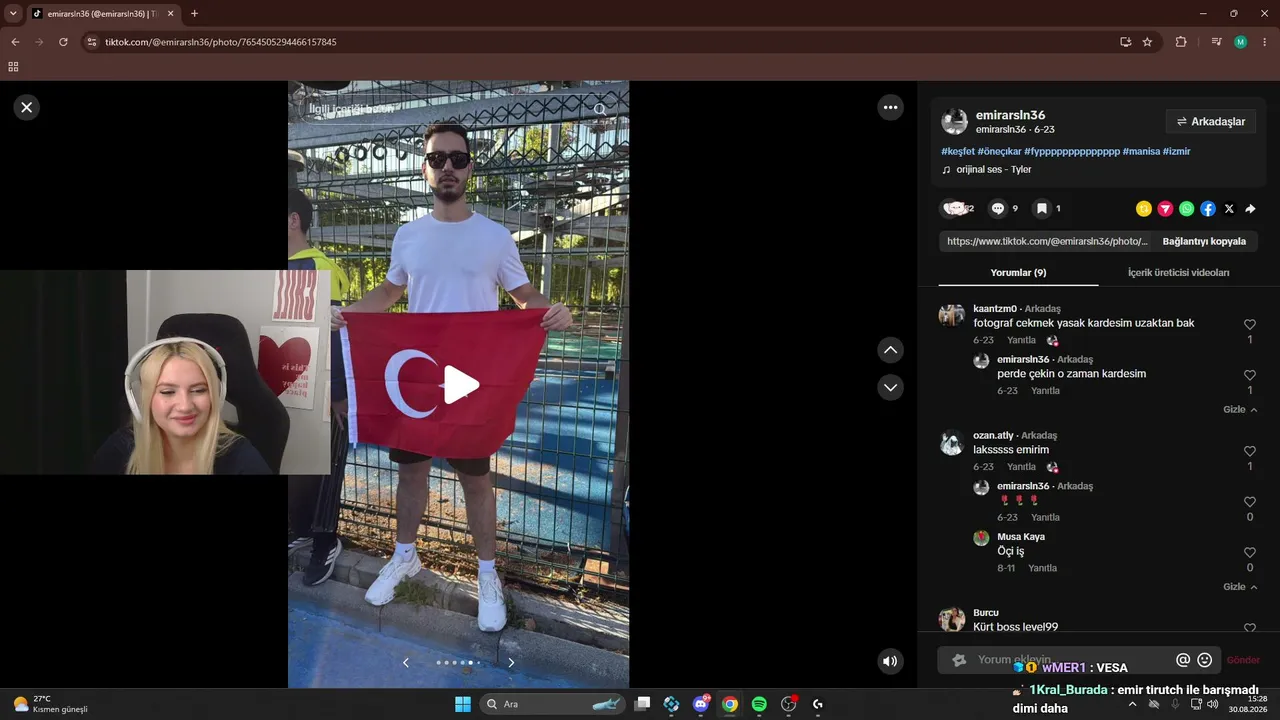Screen dimensions: 1280x720
Task: Reply to ozan.atly's comment with Yanıtla
Action: coord(1021,467)
